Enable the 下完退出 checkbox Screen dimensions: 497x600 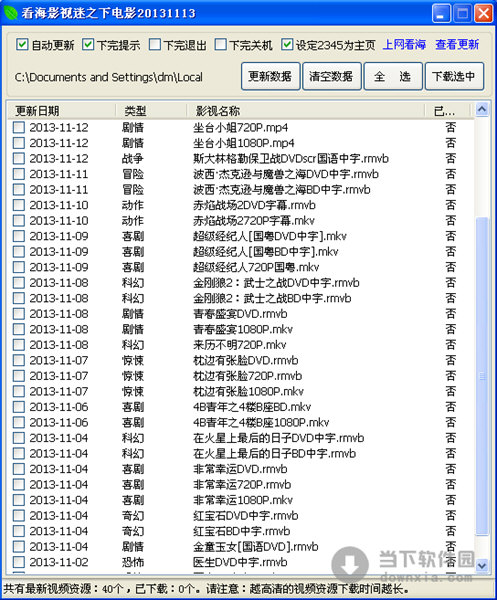(x=154, y=44)
